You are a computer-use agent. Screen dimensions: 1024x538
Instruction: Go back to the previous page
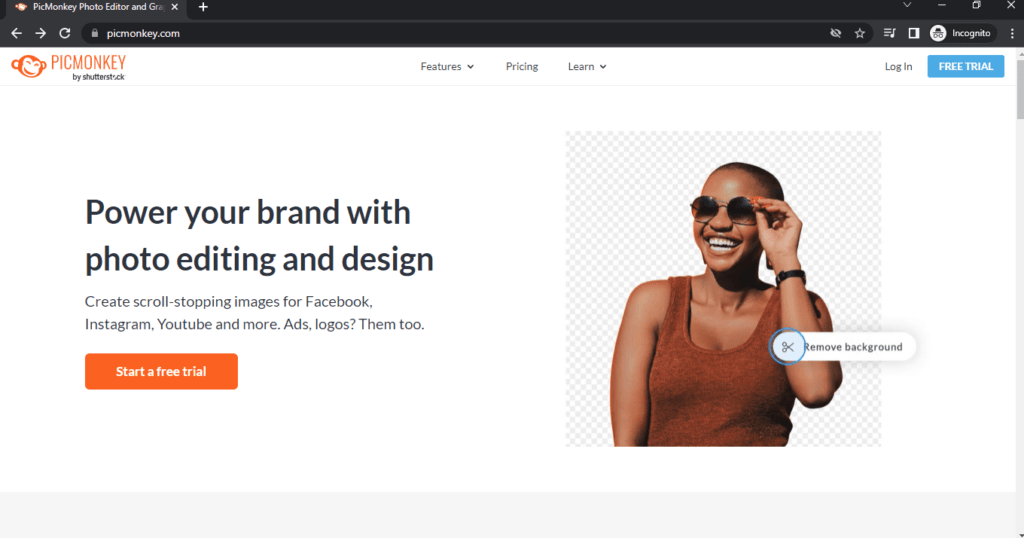coord(16,33)
